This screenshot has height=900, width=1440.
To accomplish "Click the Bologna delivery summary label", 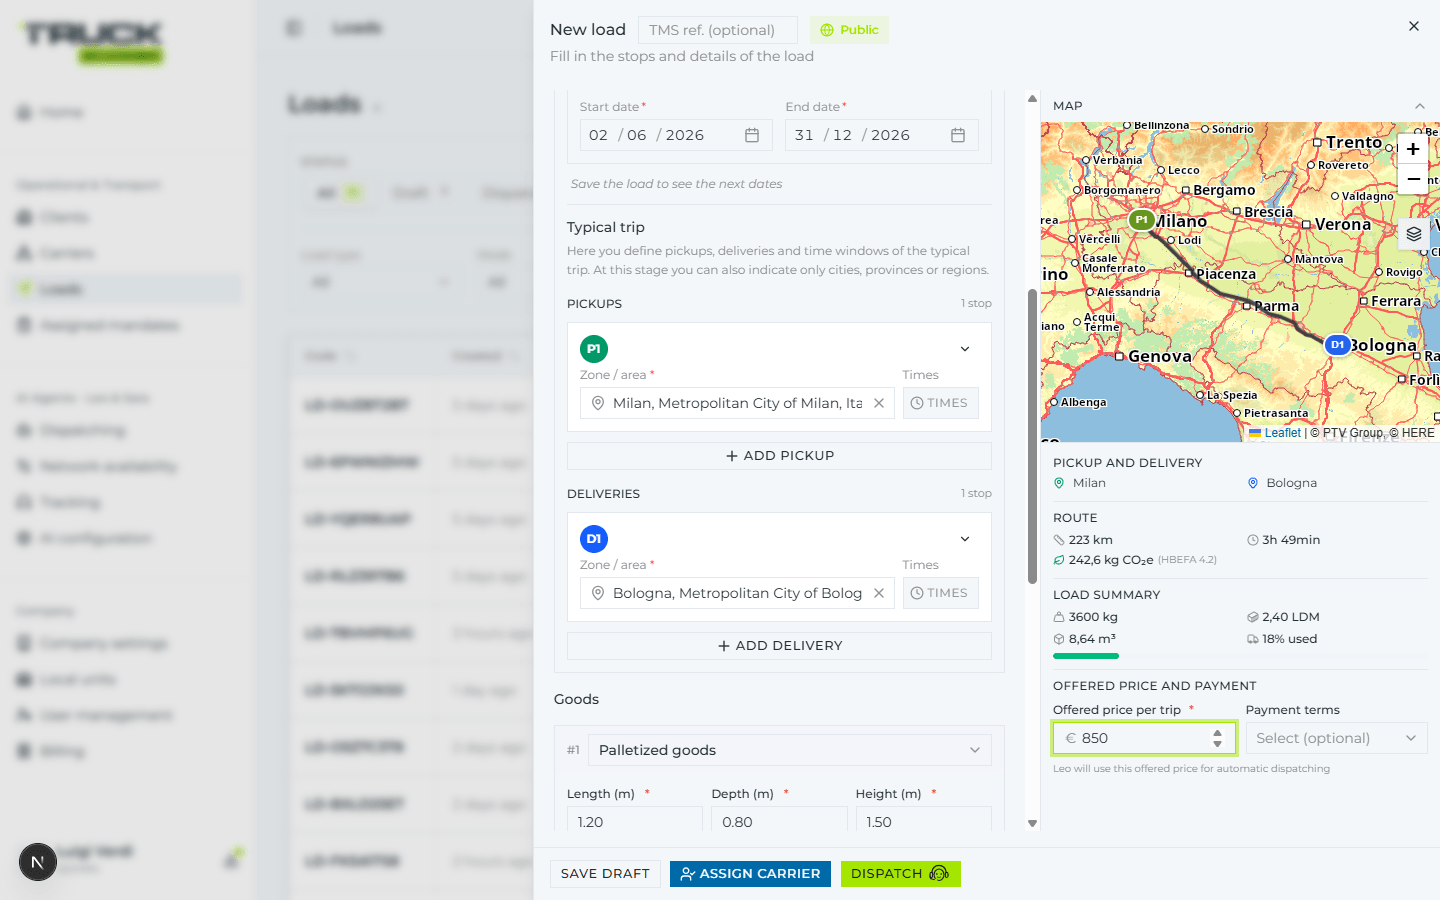I will click(x=1291, y=483).
